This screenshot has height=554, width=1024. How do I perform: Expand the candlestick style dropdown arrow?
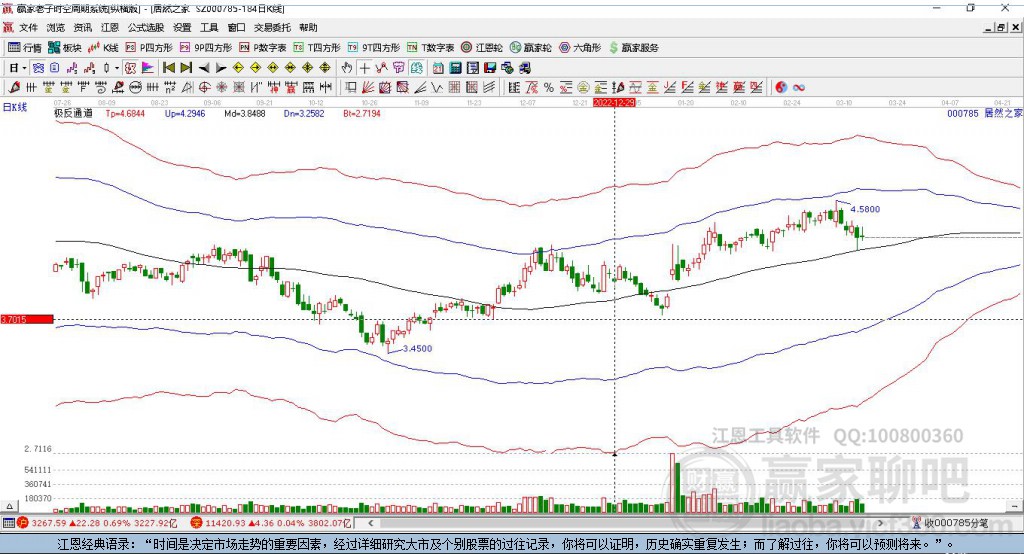pos(117,68)
